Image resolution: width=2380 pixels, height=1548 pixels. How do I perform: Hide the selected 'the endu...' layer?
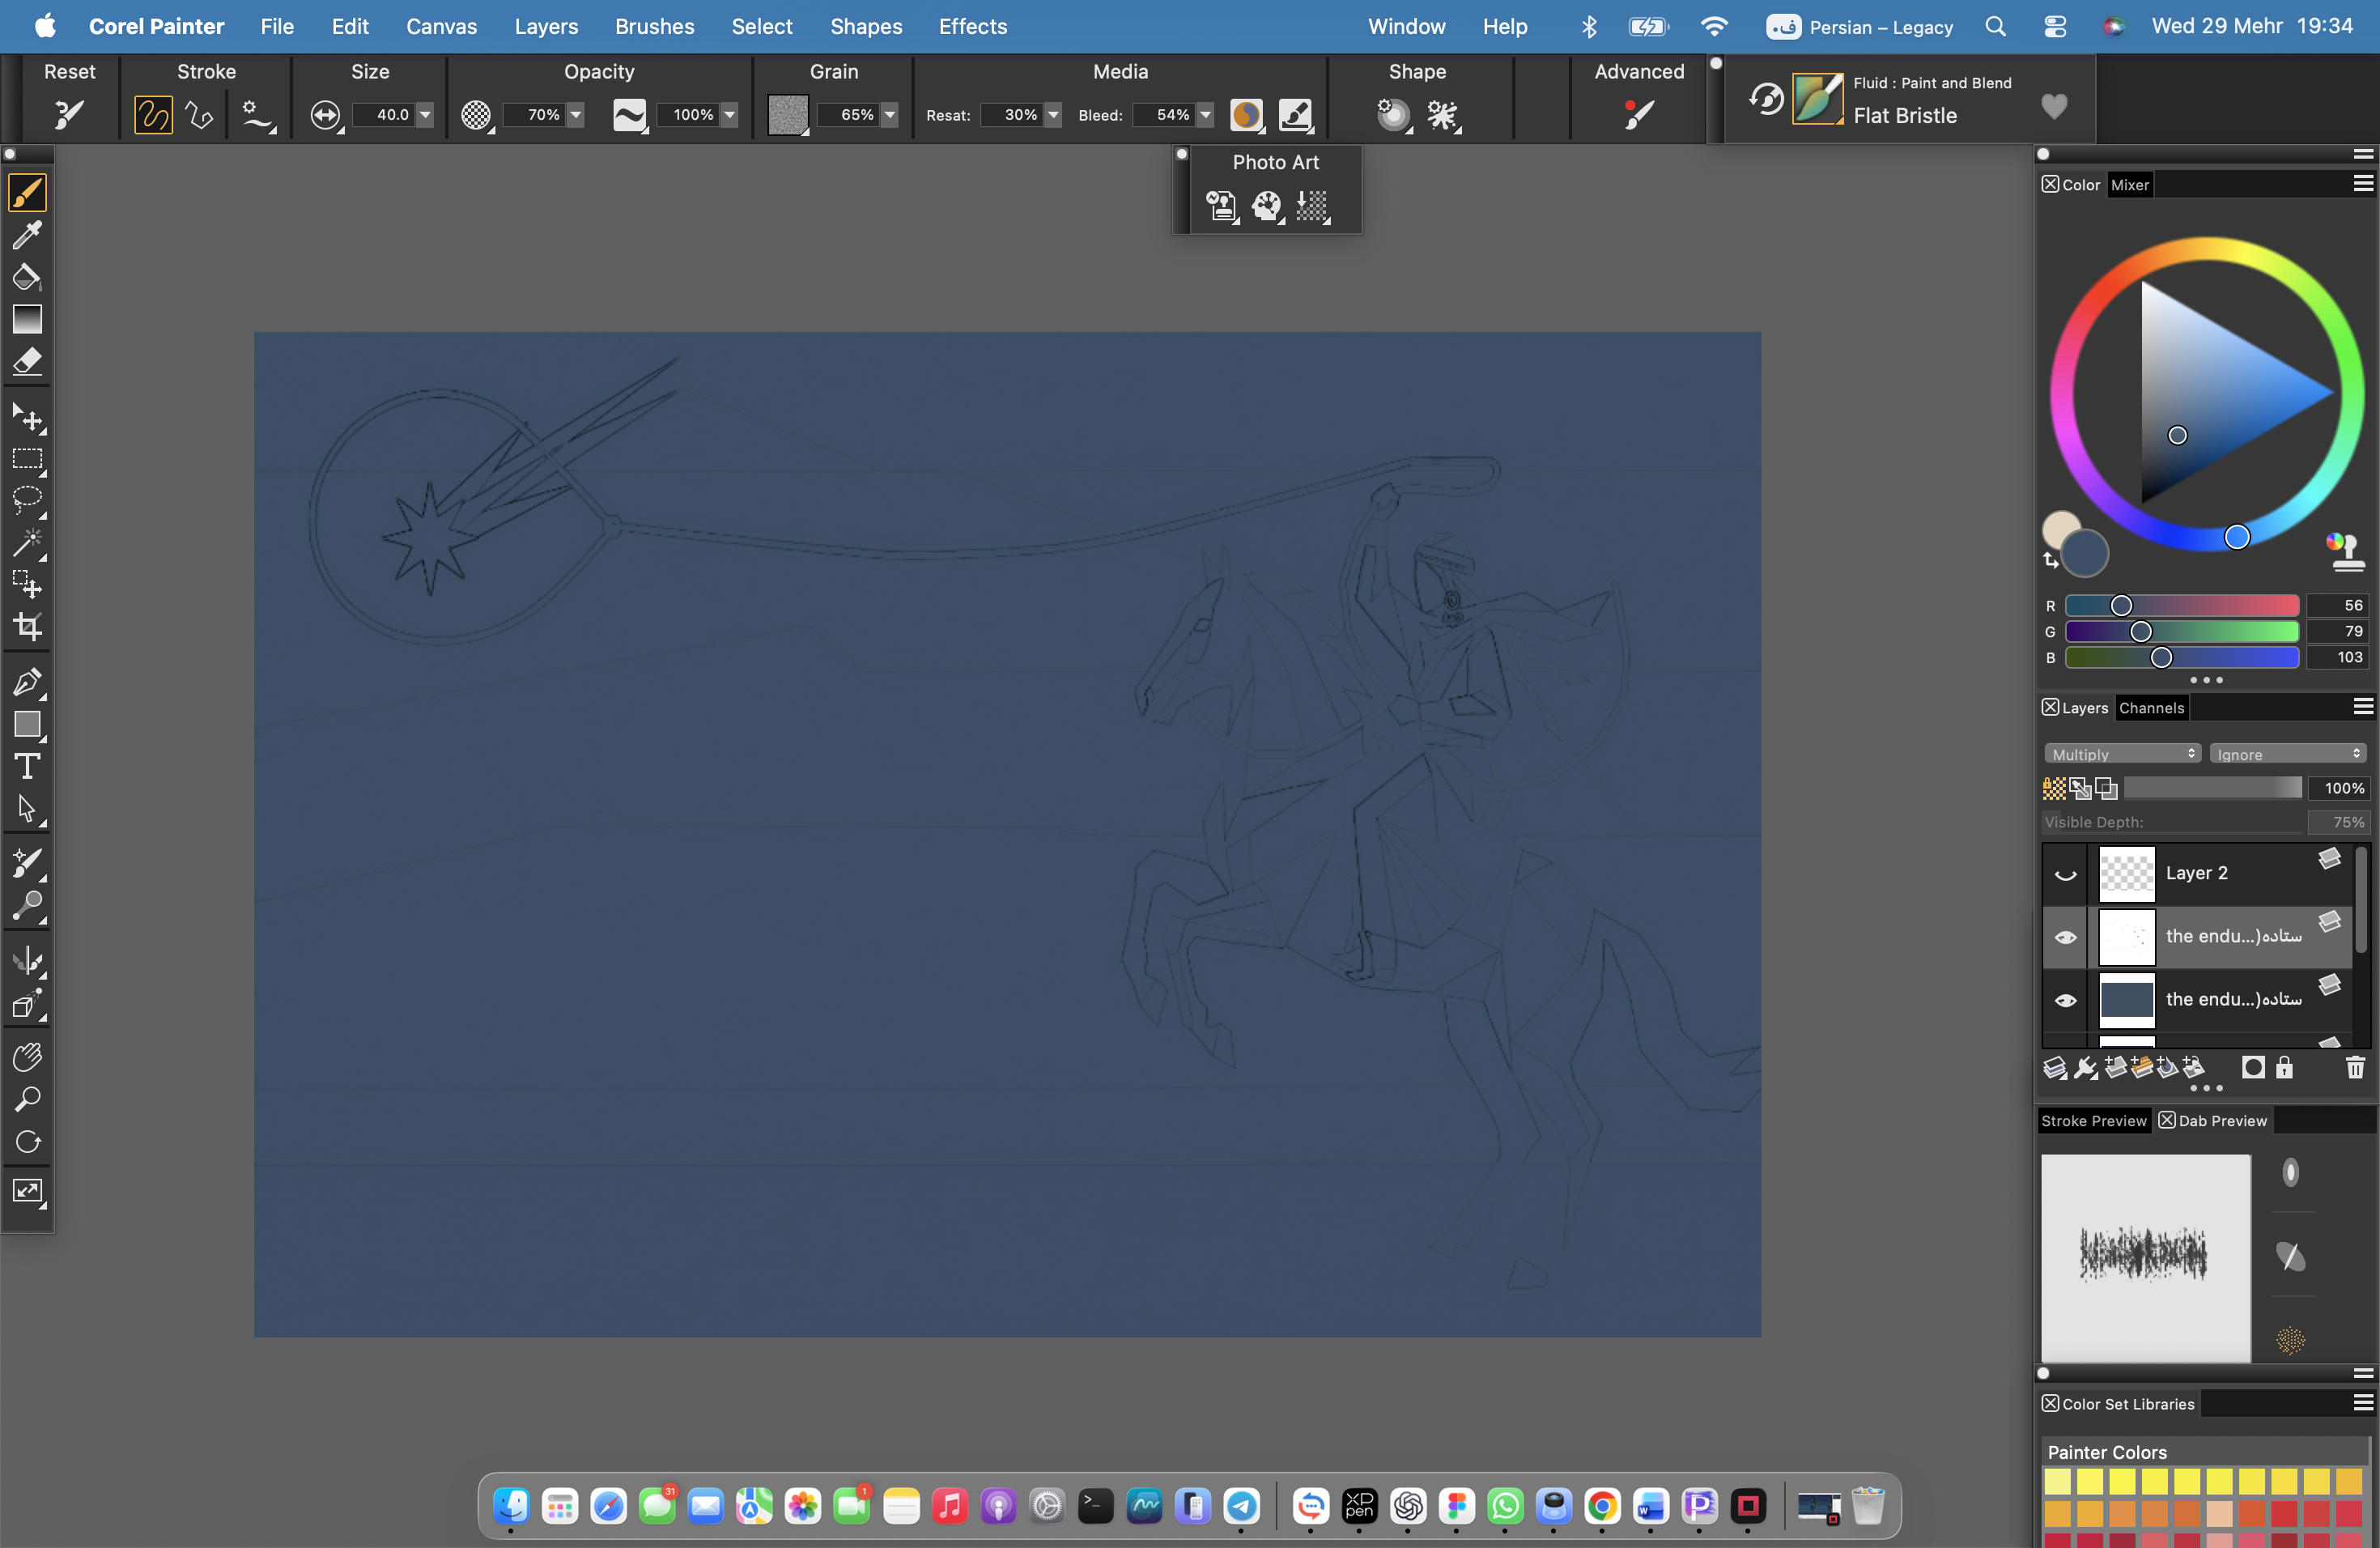tap(2065, 938)
